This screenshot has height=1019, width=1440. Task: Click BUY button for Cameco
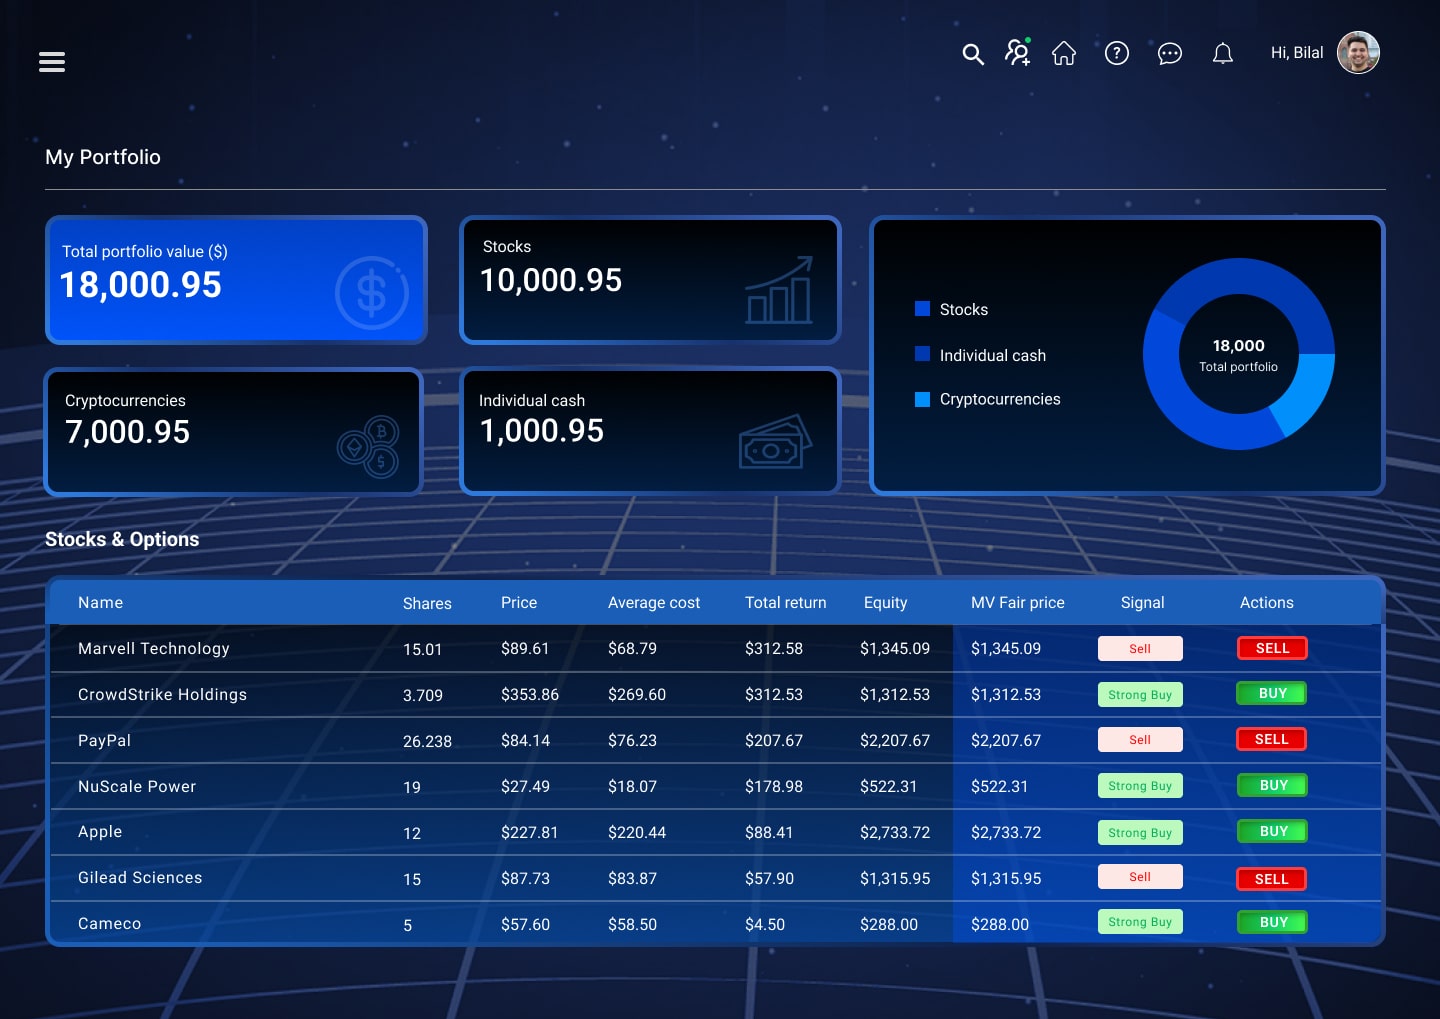click(x=1272, y=922)
